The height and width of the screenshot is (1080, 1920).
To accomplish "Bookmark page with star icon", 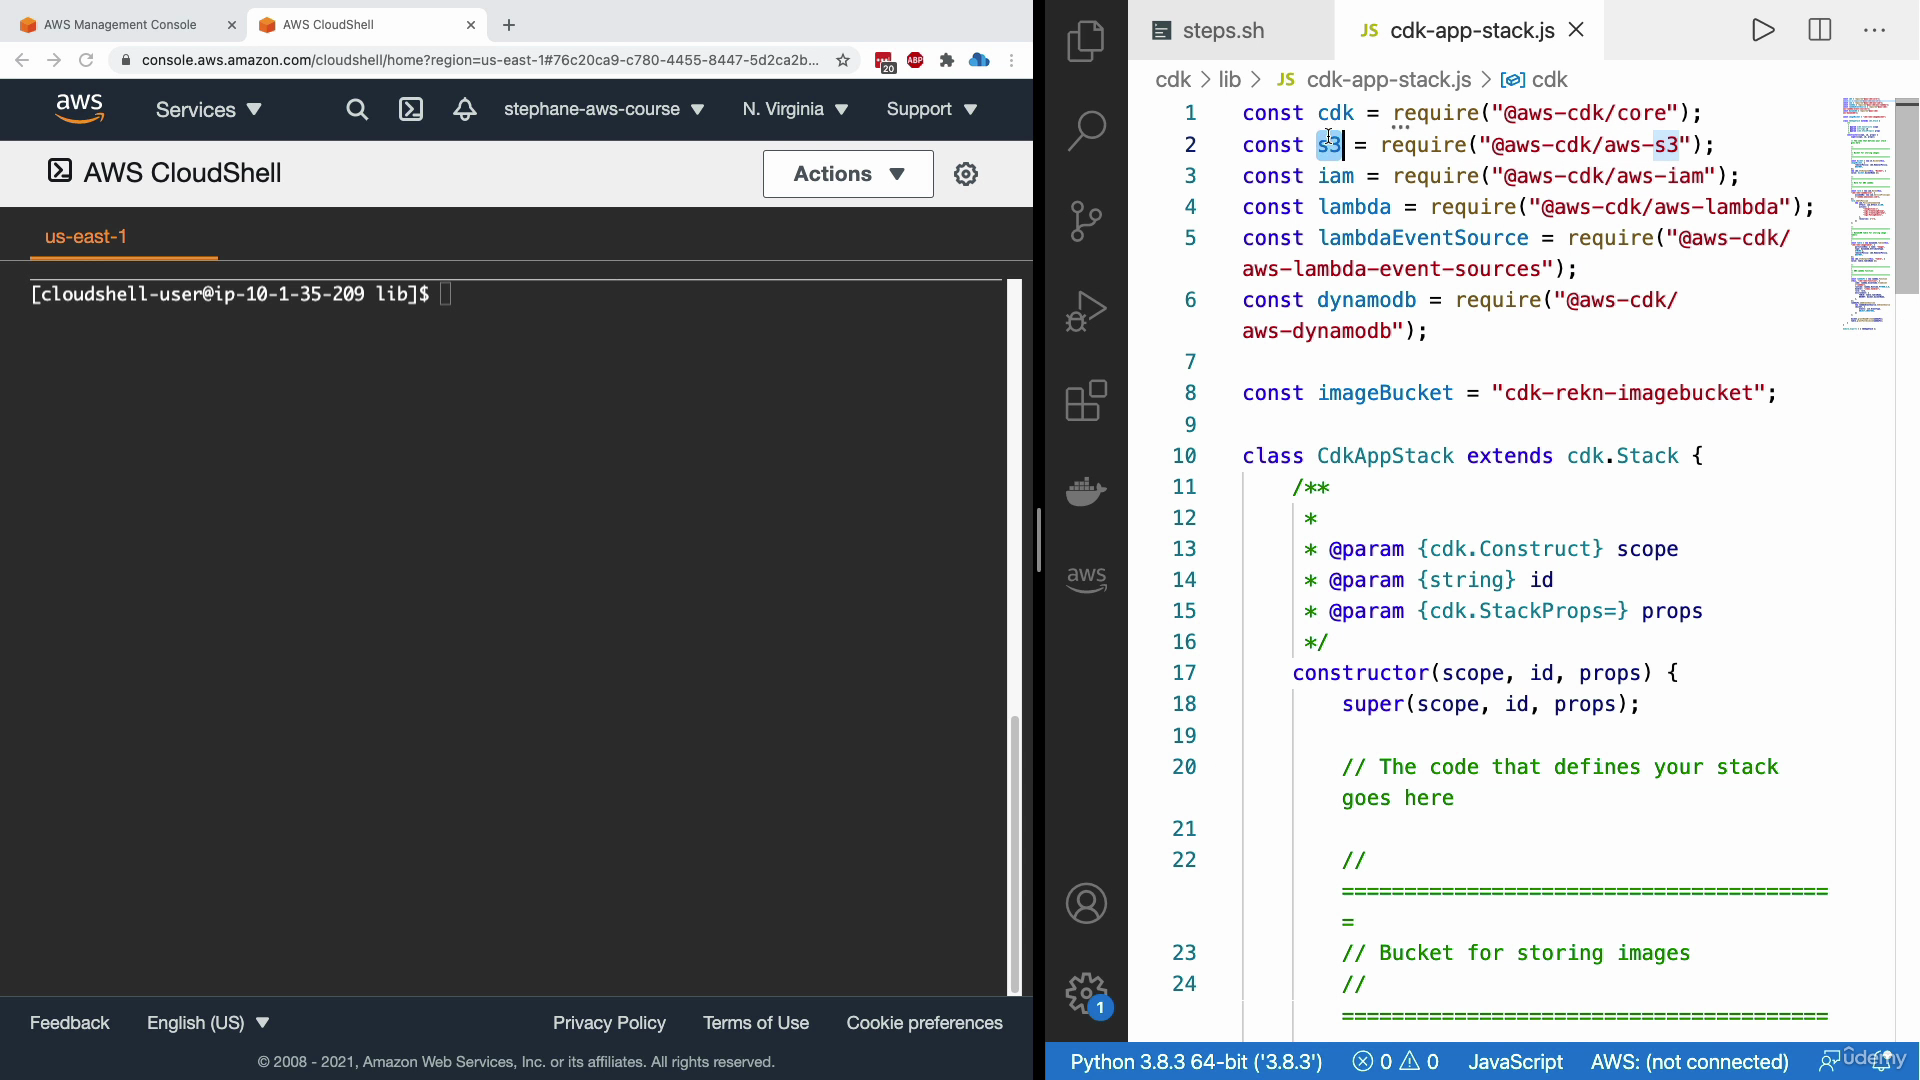I will [843, 60].
